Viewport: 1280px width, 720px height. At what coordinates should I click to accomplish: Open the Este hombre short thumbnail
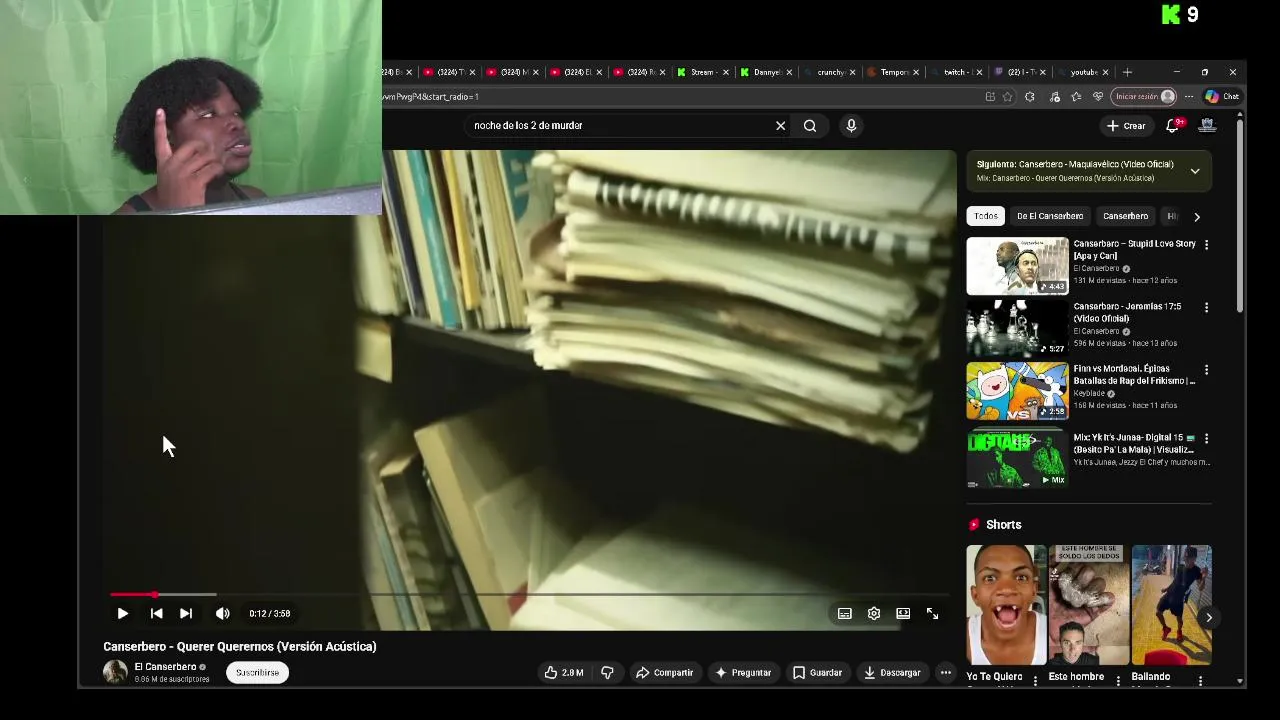[x=1088, y=605]
